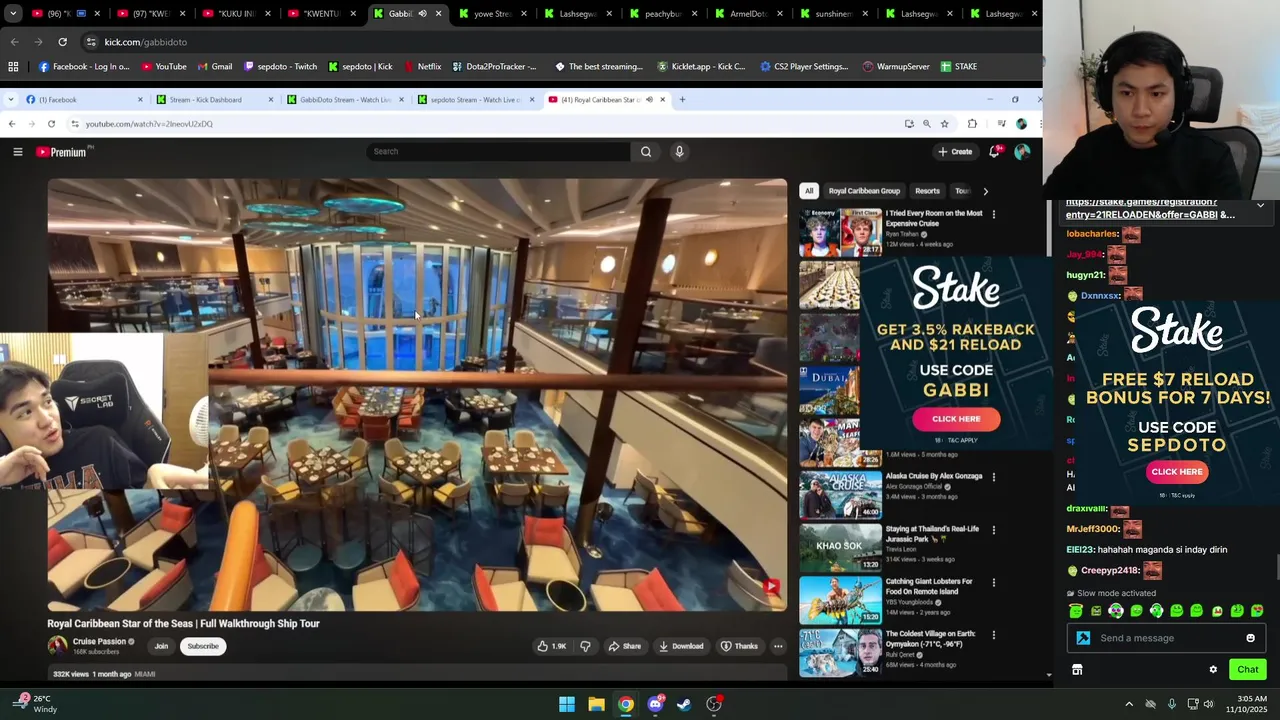Open more actions ellipsis under video
Viewport: 1280px width, 720px height.
[x=778, y=646]
